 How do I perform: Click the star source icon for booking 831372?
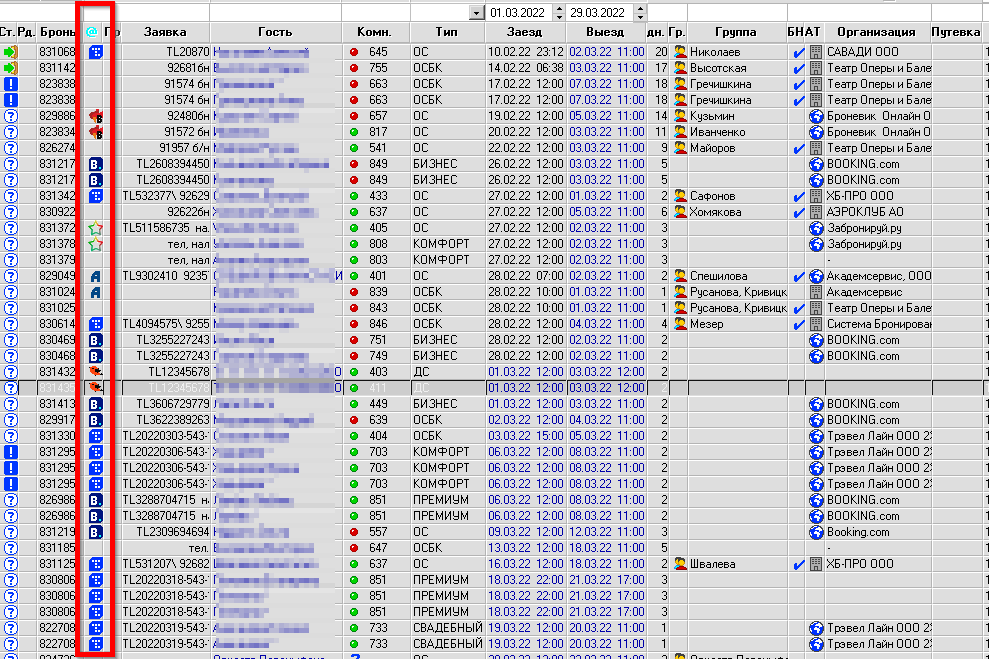(x=95, y=228)
